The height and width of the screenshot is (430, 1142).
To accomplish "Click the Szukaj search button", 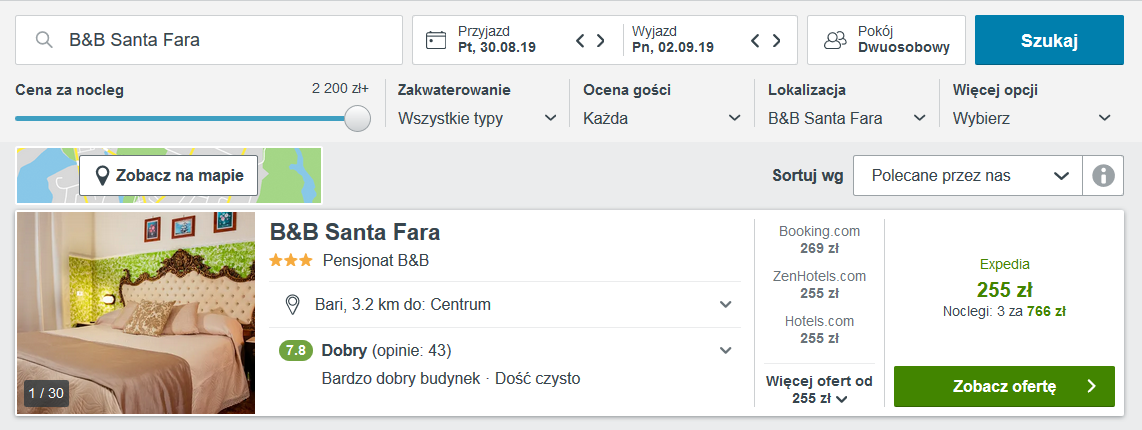I will tap(1049, 40).
